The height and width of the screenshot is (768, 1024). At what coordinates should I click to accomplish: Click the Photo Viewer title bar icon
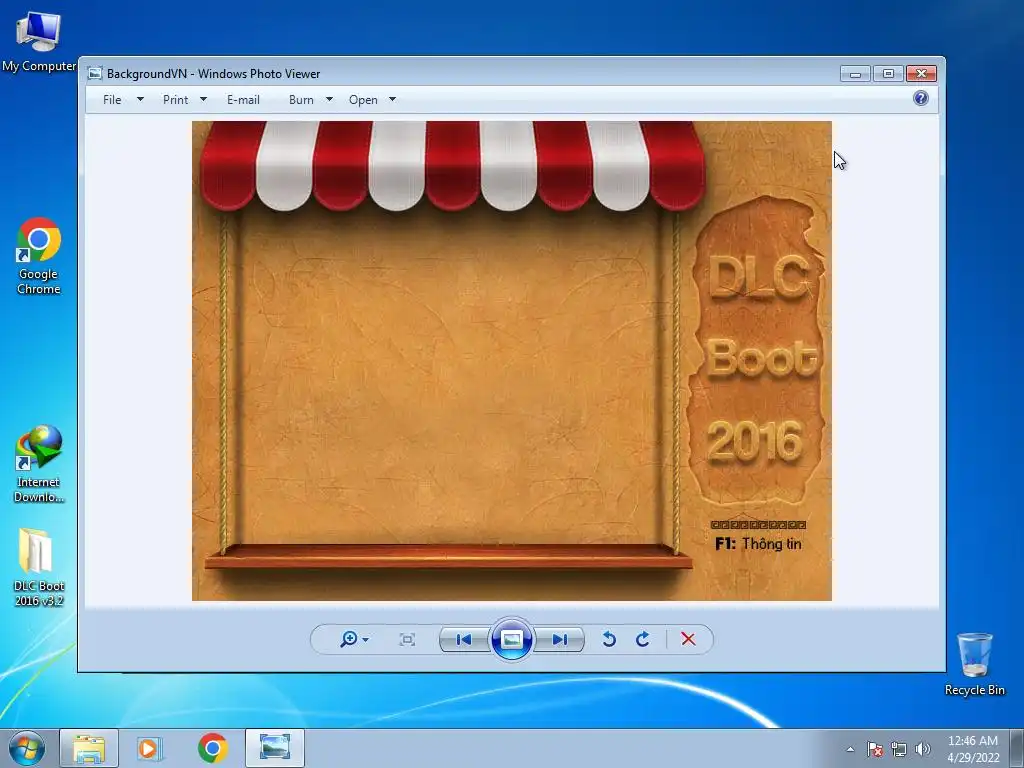coord(95,73)
